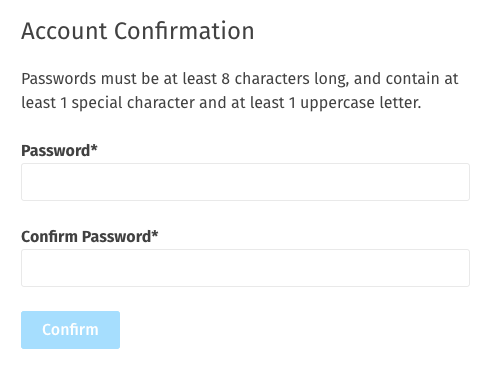The image size is (501, 368).
Task: Place cursor at end of Password box
Action: [465, 182]
